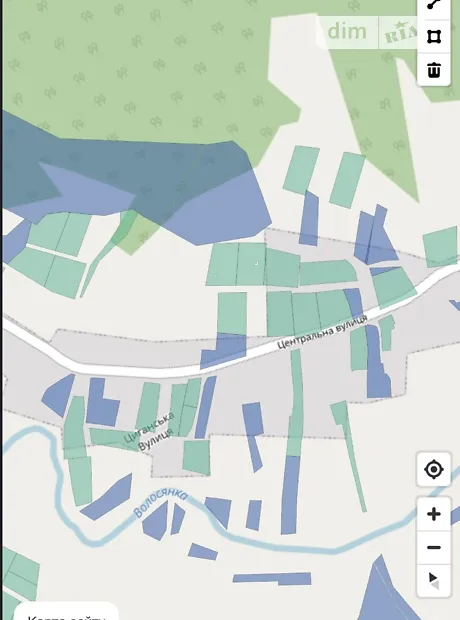Zoom in with the plus button
The height and width of the screenshot is (620, 460).
click(433, 514)
